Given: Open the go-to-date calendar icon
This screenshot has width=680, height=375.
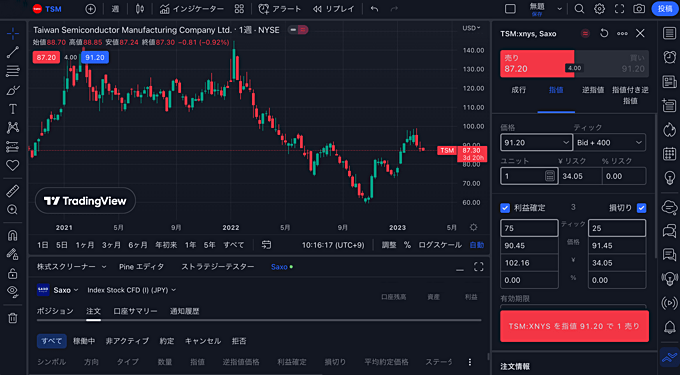Looking at the screenshot, I should (x=266, y=245).
